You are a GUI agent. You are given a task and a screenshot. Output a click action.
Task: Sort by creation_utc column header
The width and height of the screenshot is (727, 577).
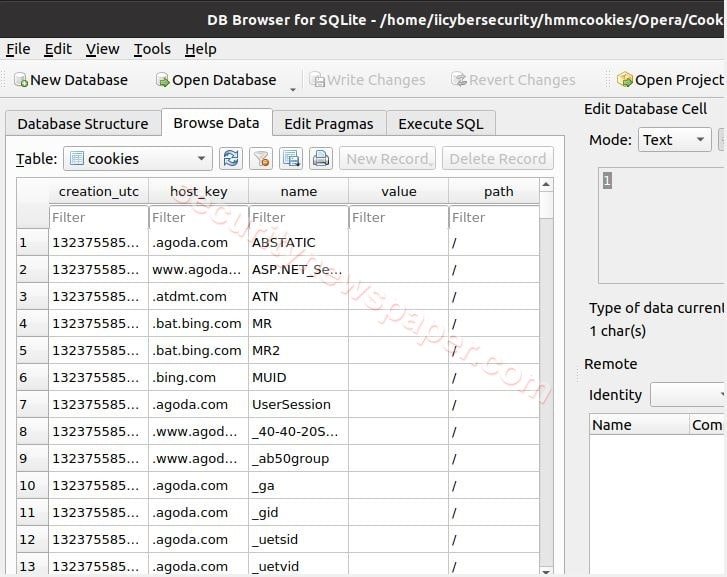tap(99, 191)
